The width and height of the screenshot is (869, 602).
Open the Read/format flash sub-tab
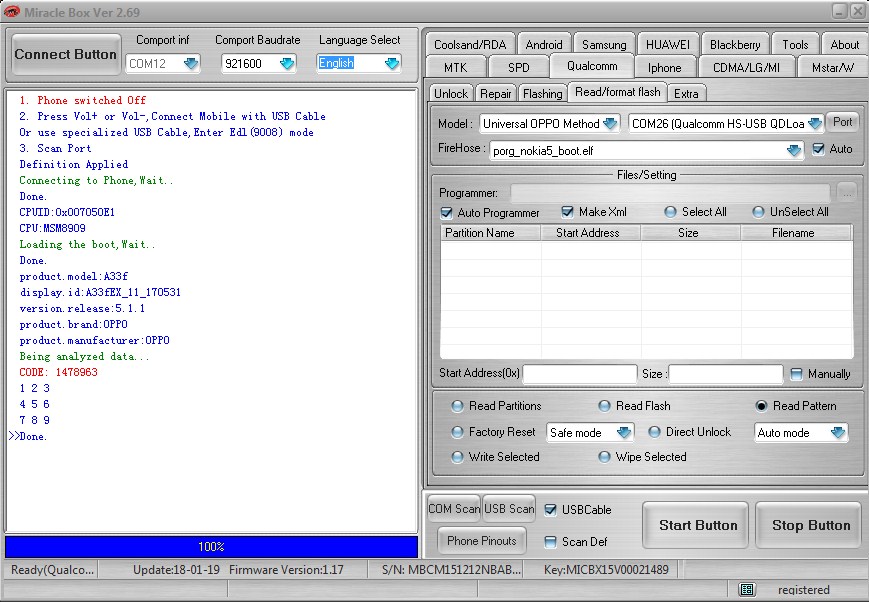[617, 92]
